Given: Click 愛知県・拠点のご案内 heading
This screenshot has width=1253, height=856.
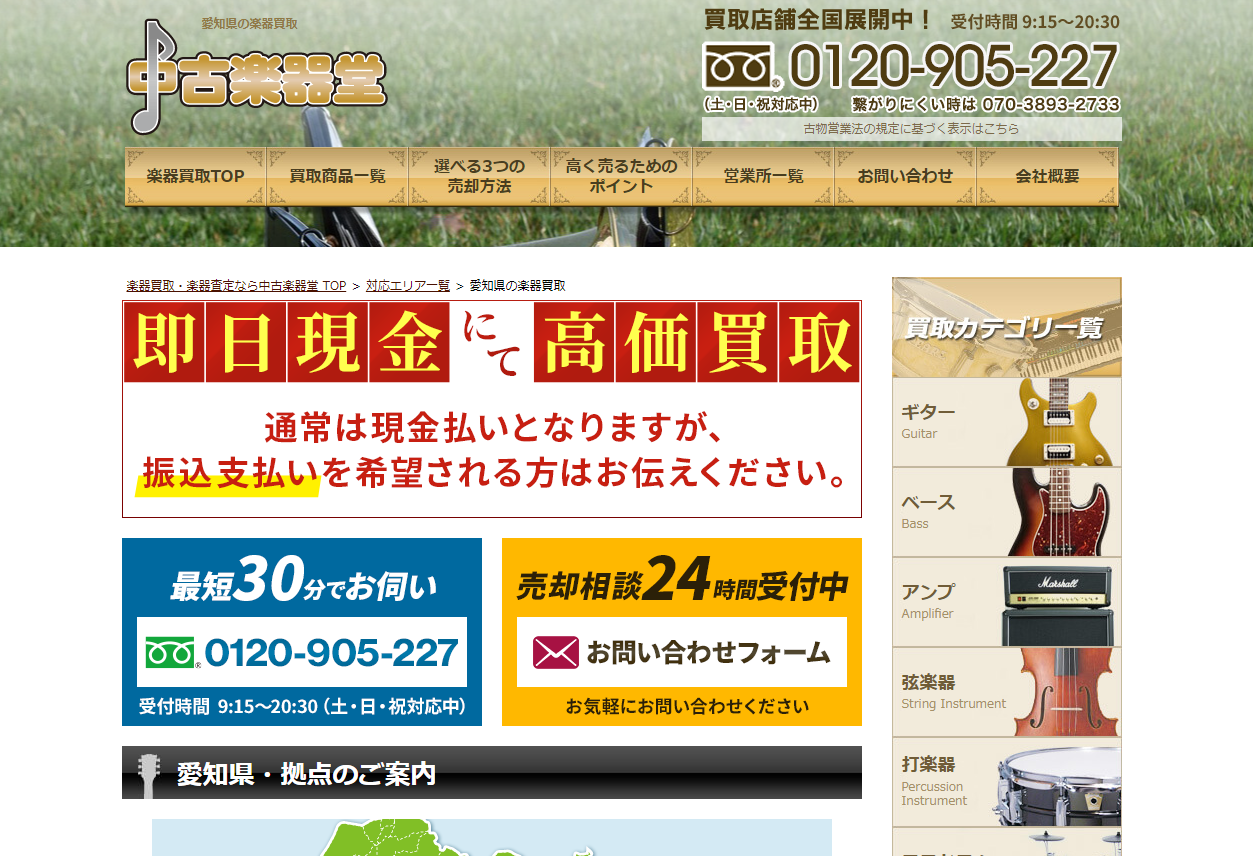Looking at the screenshot, I should tap(492, 773).
